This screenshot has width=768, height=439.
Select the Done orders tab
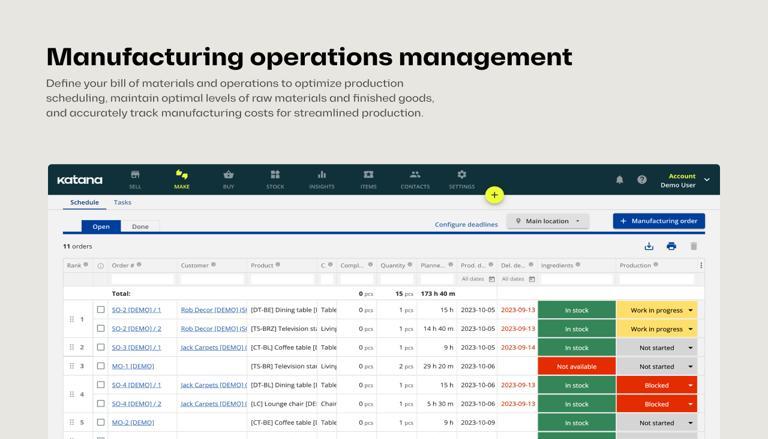click(x=140, y=226)
